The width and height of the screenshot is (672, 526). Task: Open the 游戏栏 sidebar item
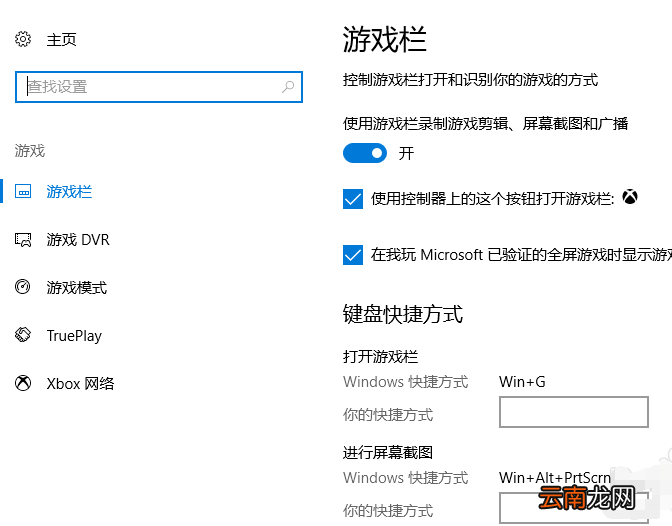pyautogui.click(x=69, y=192)
